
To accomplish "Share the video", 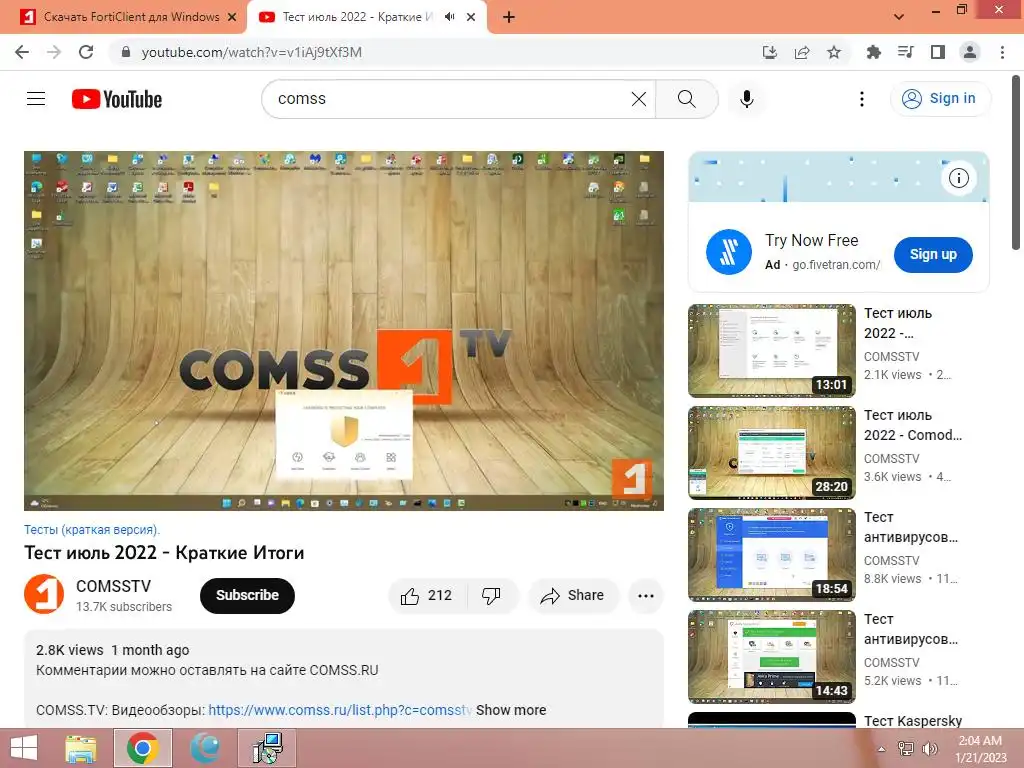I will click(x=573, y=596).
